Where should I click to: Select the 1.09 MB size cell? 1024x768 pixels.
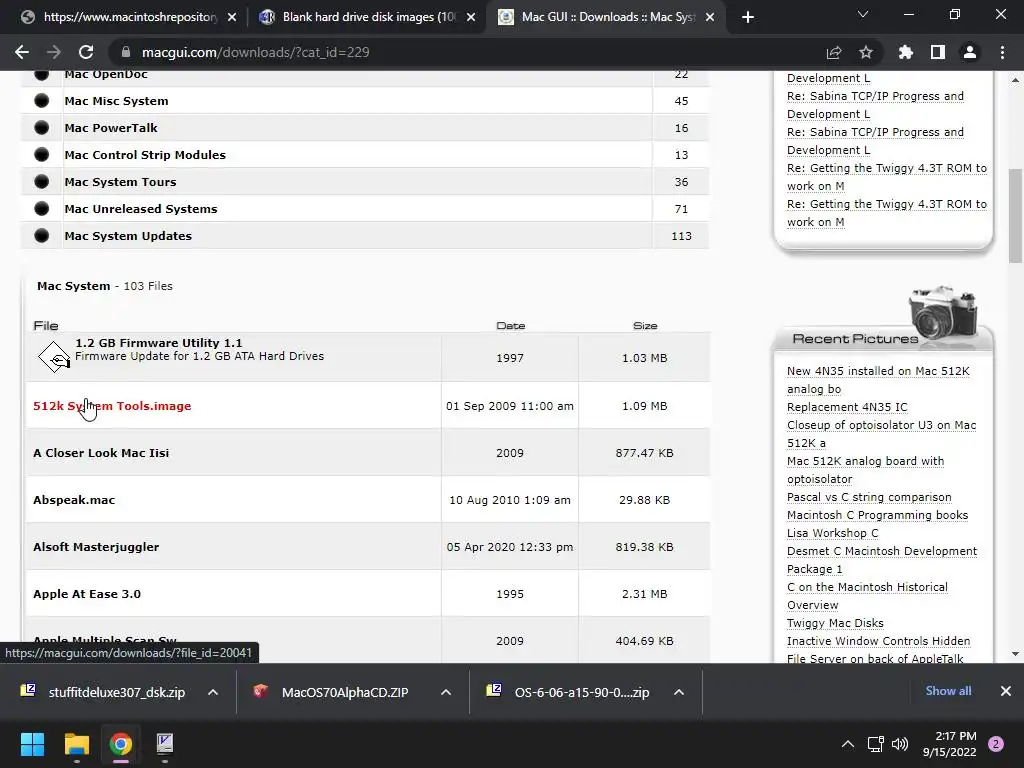[645, 406]
